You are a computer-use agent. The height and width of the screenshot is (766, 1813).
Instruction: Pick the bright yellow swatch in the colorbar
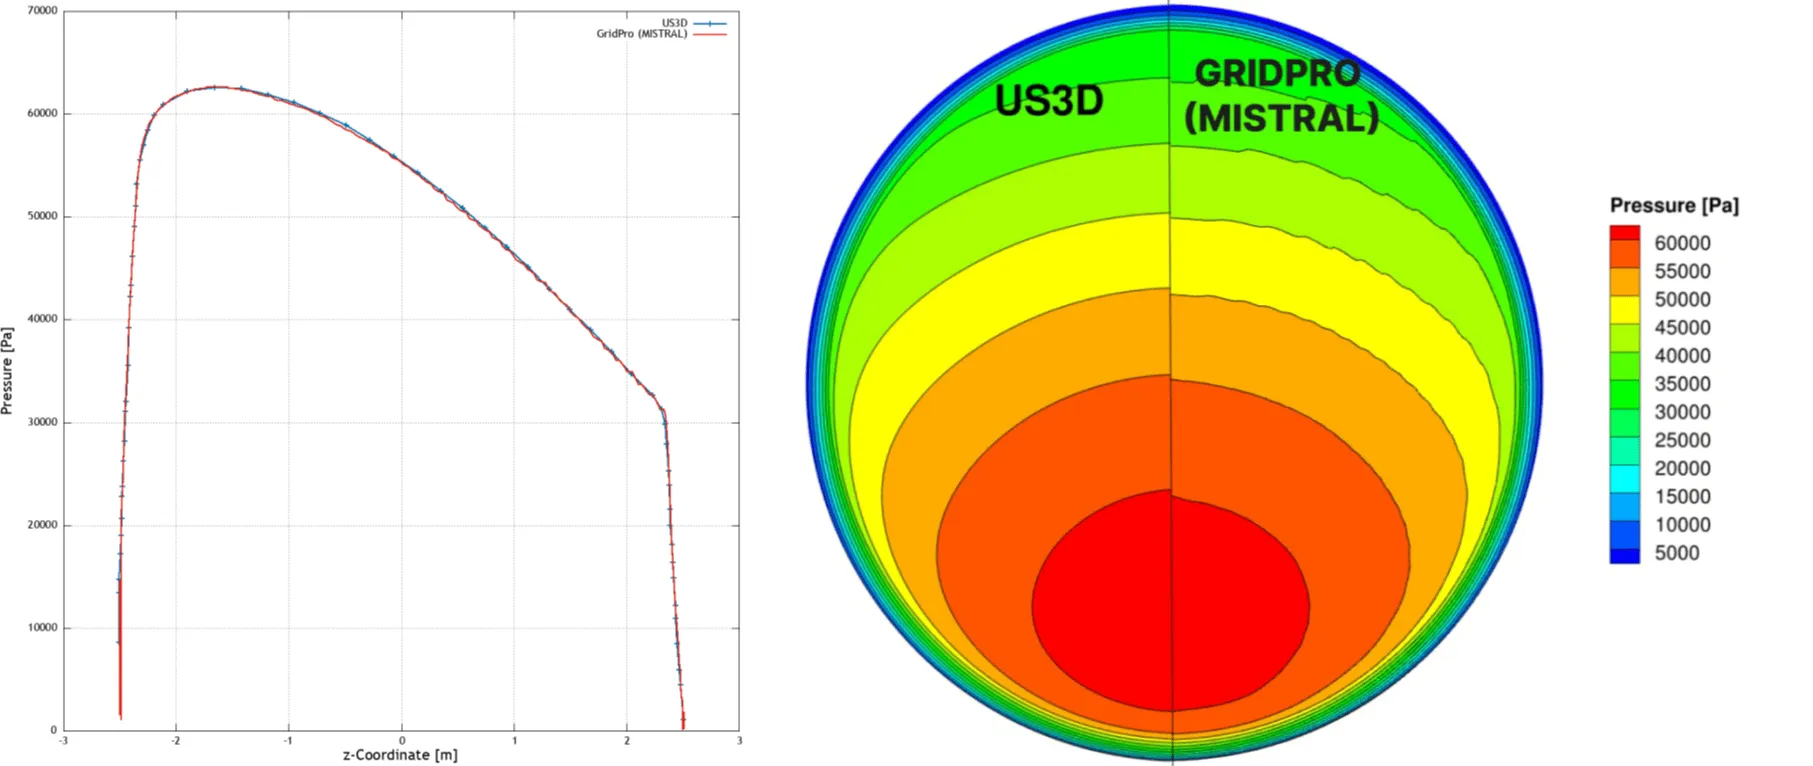coord(1624,309)
